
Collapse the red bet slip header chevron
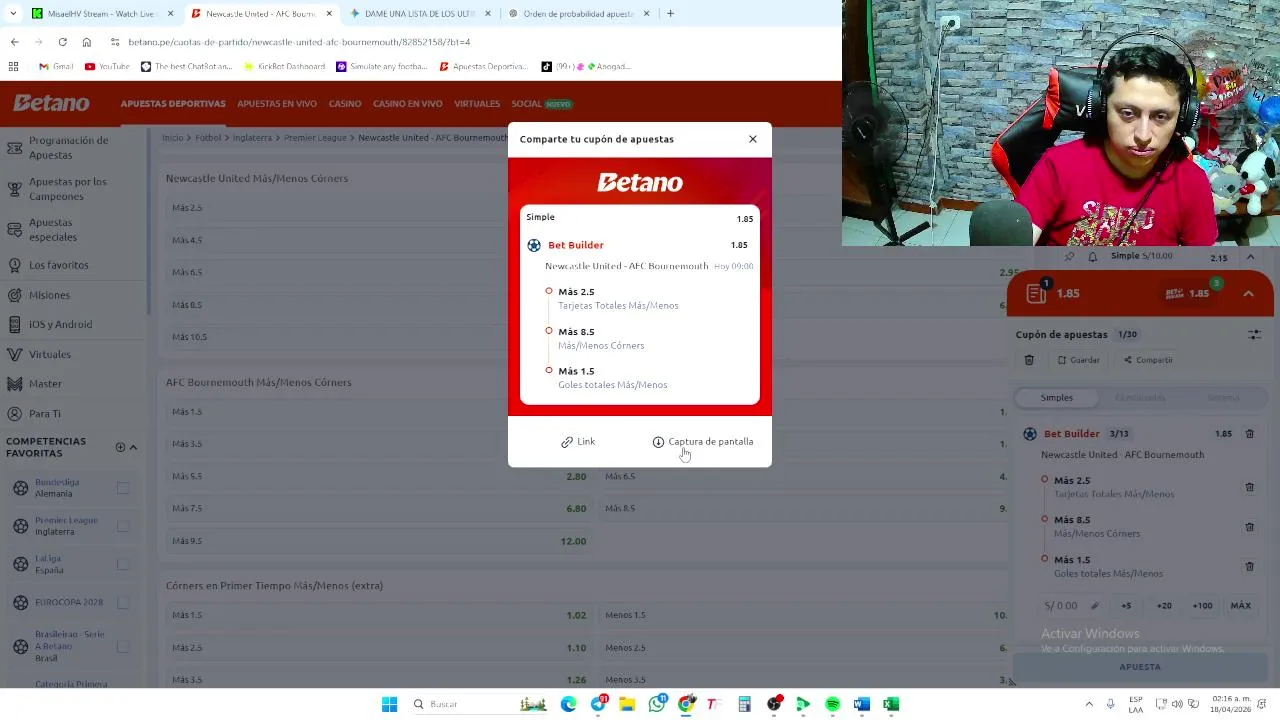tap(1248, 294)
